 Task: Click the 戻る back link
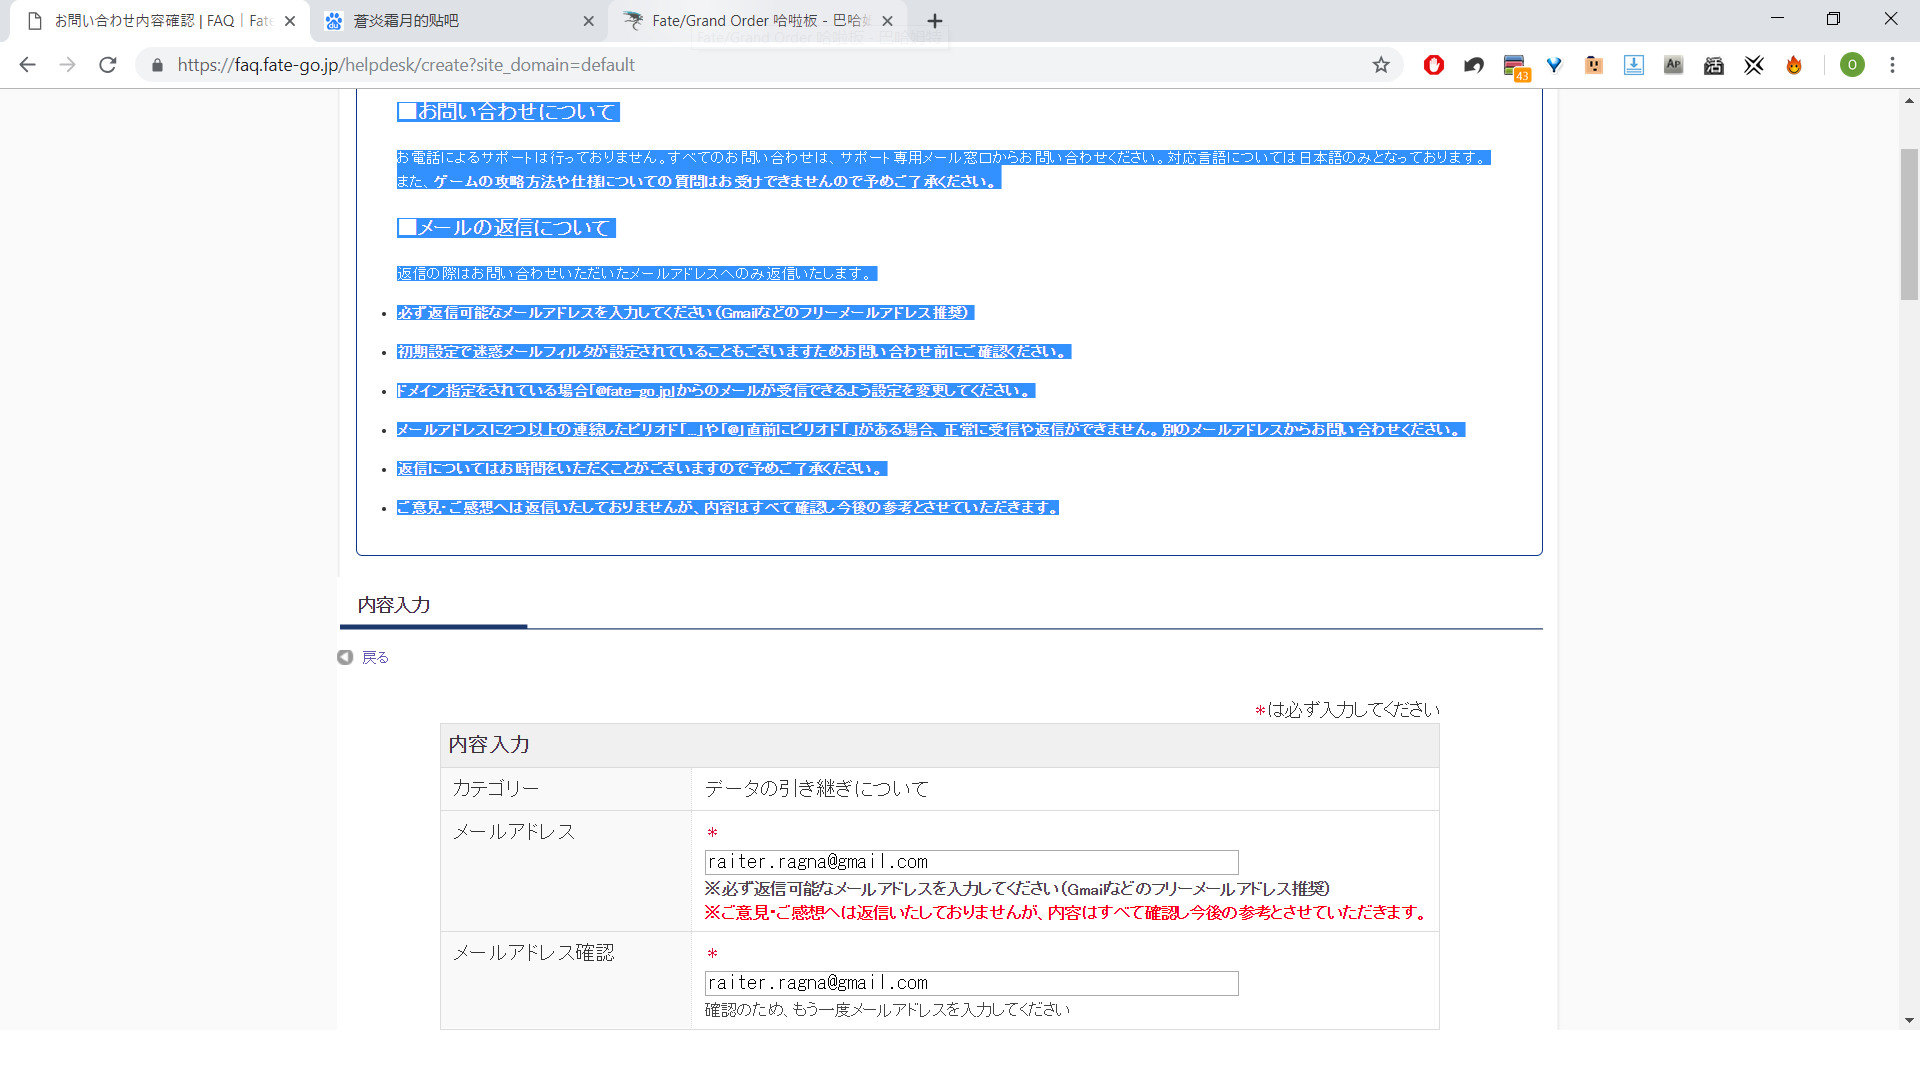pos(375,657)
